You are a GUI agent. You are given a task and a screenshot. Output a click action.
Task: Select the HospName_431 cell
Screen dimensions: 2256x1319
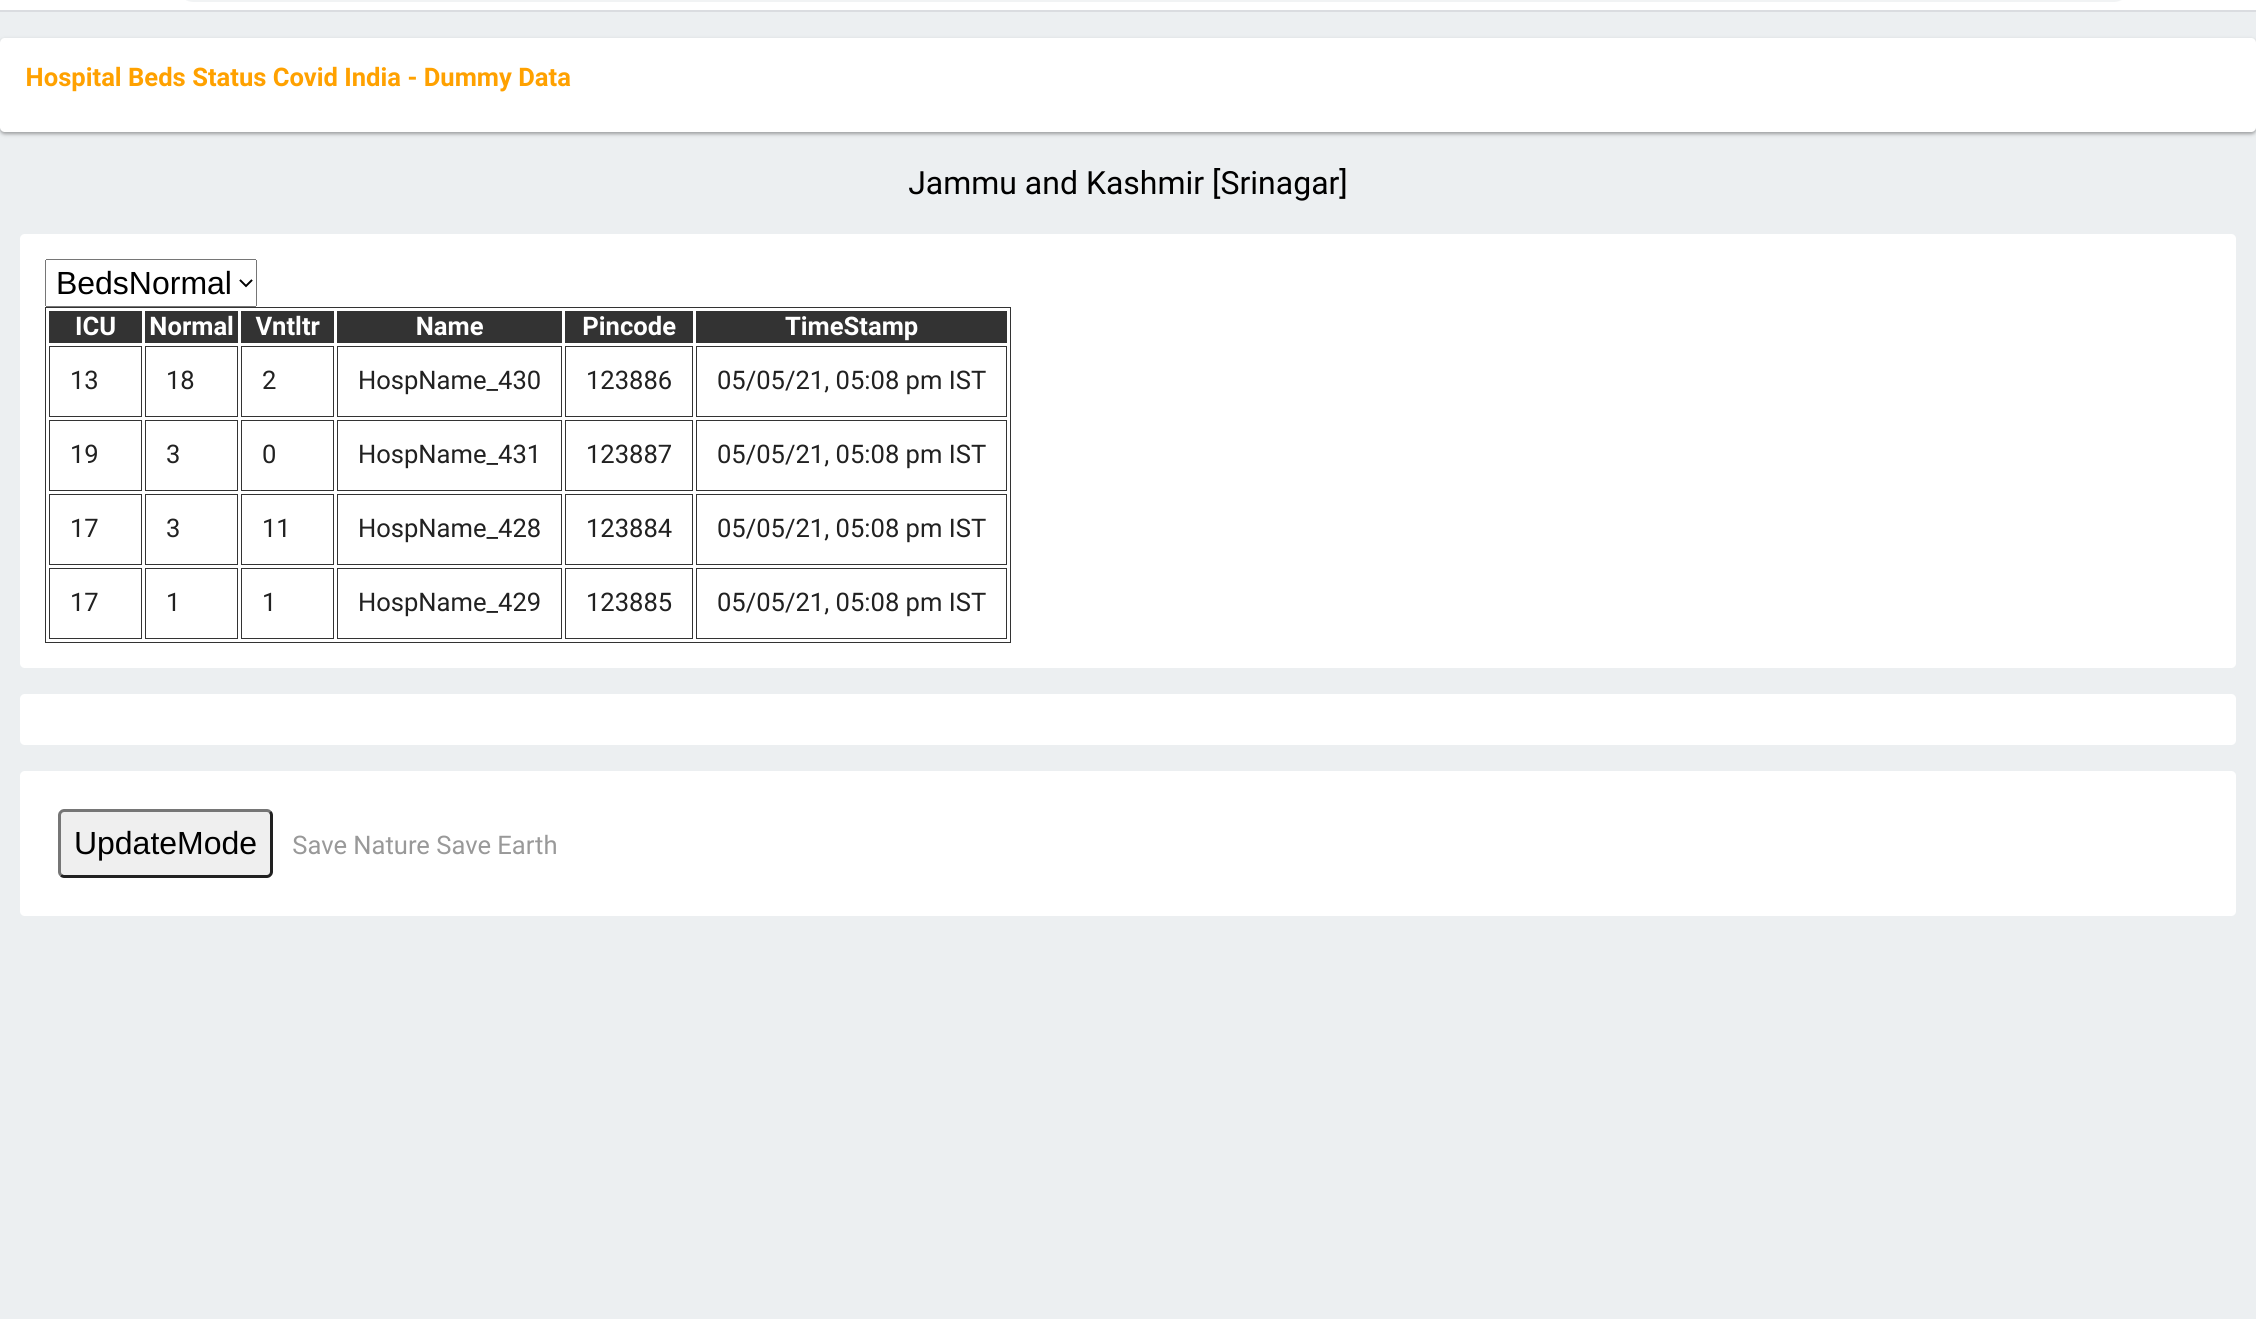click(x=449, y=455)
